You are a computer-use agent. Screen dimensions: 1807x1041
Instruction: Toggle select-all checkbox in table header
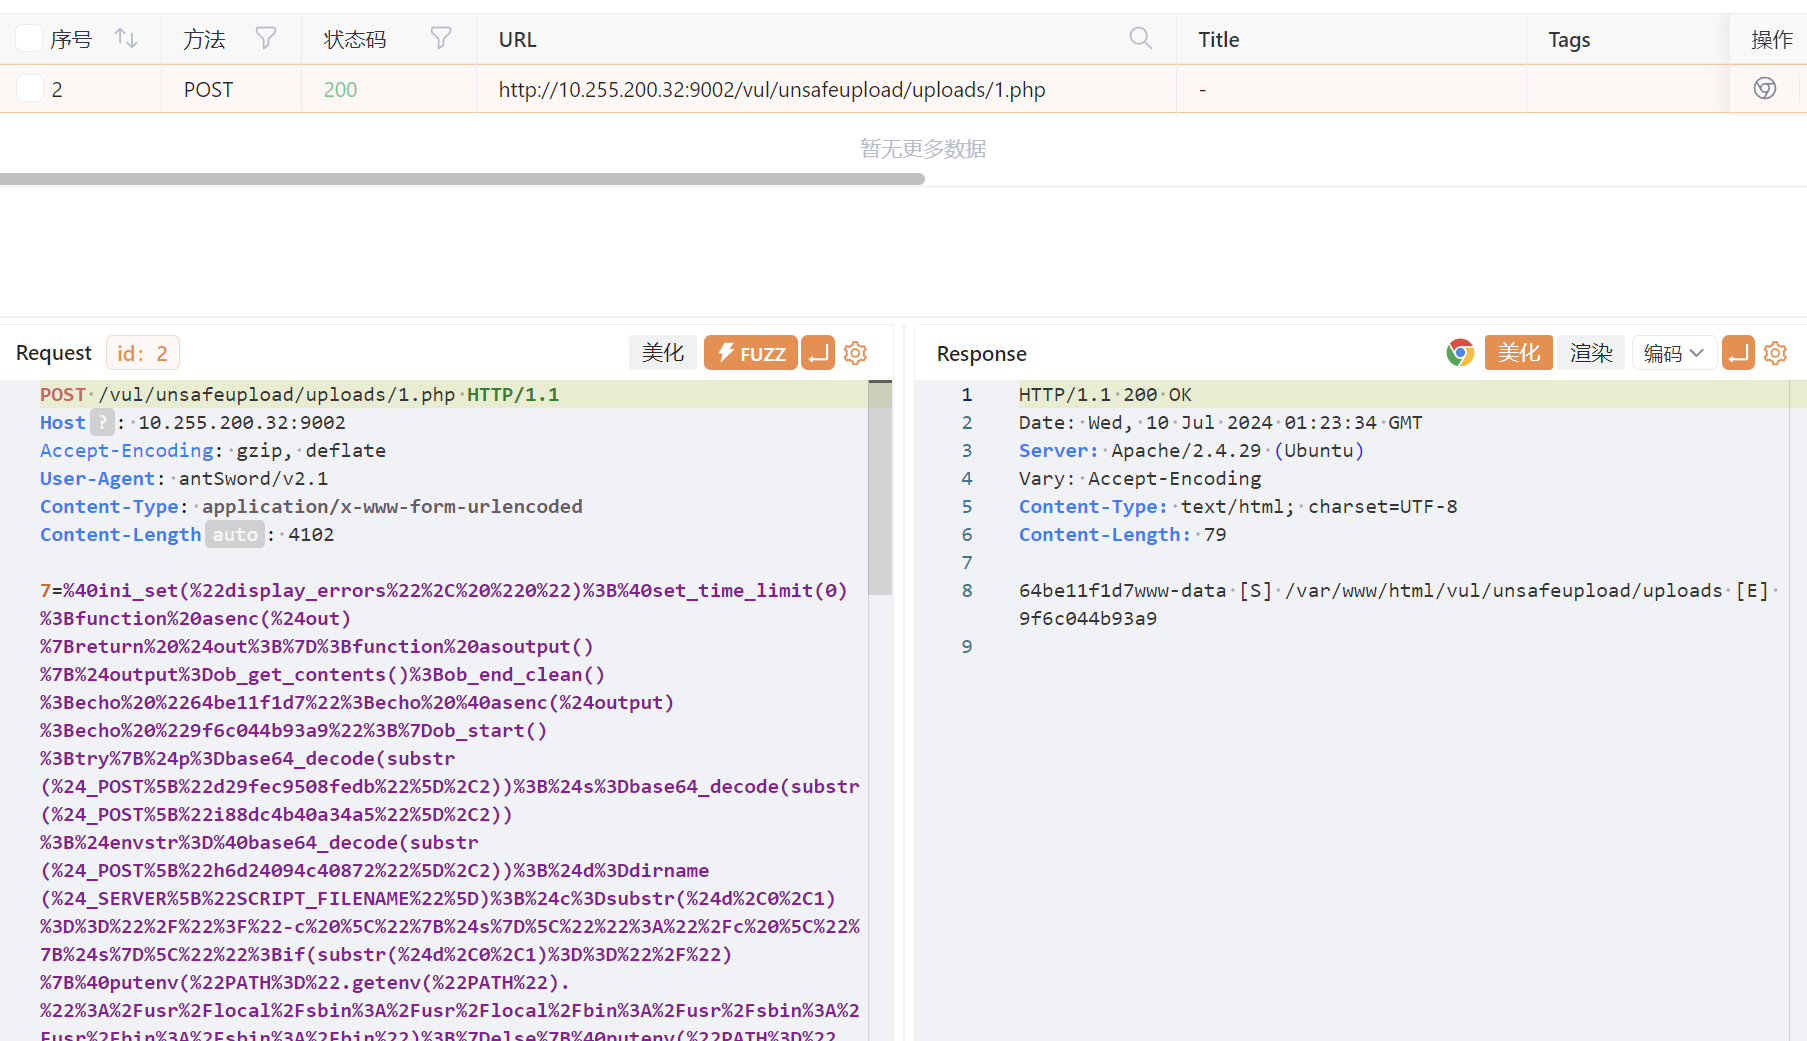(30, 39)
